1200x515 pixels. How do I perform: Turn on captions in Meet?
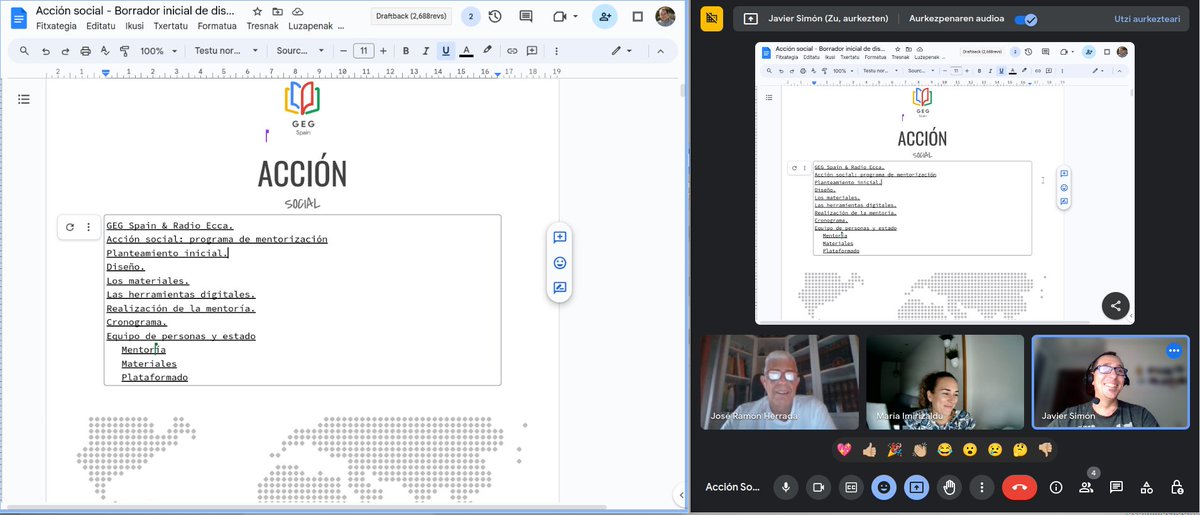pyautogui.click(x=851, y=487)
